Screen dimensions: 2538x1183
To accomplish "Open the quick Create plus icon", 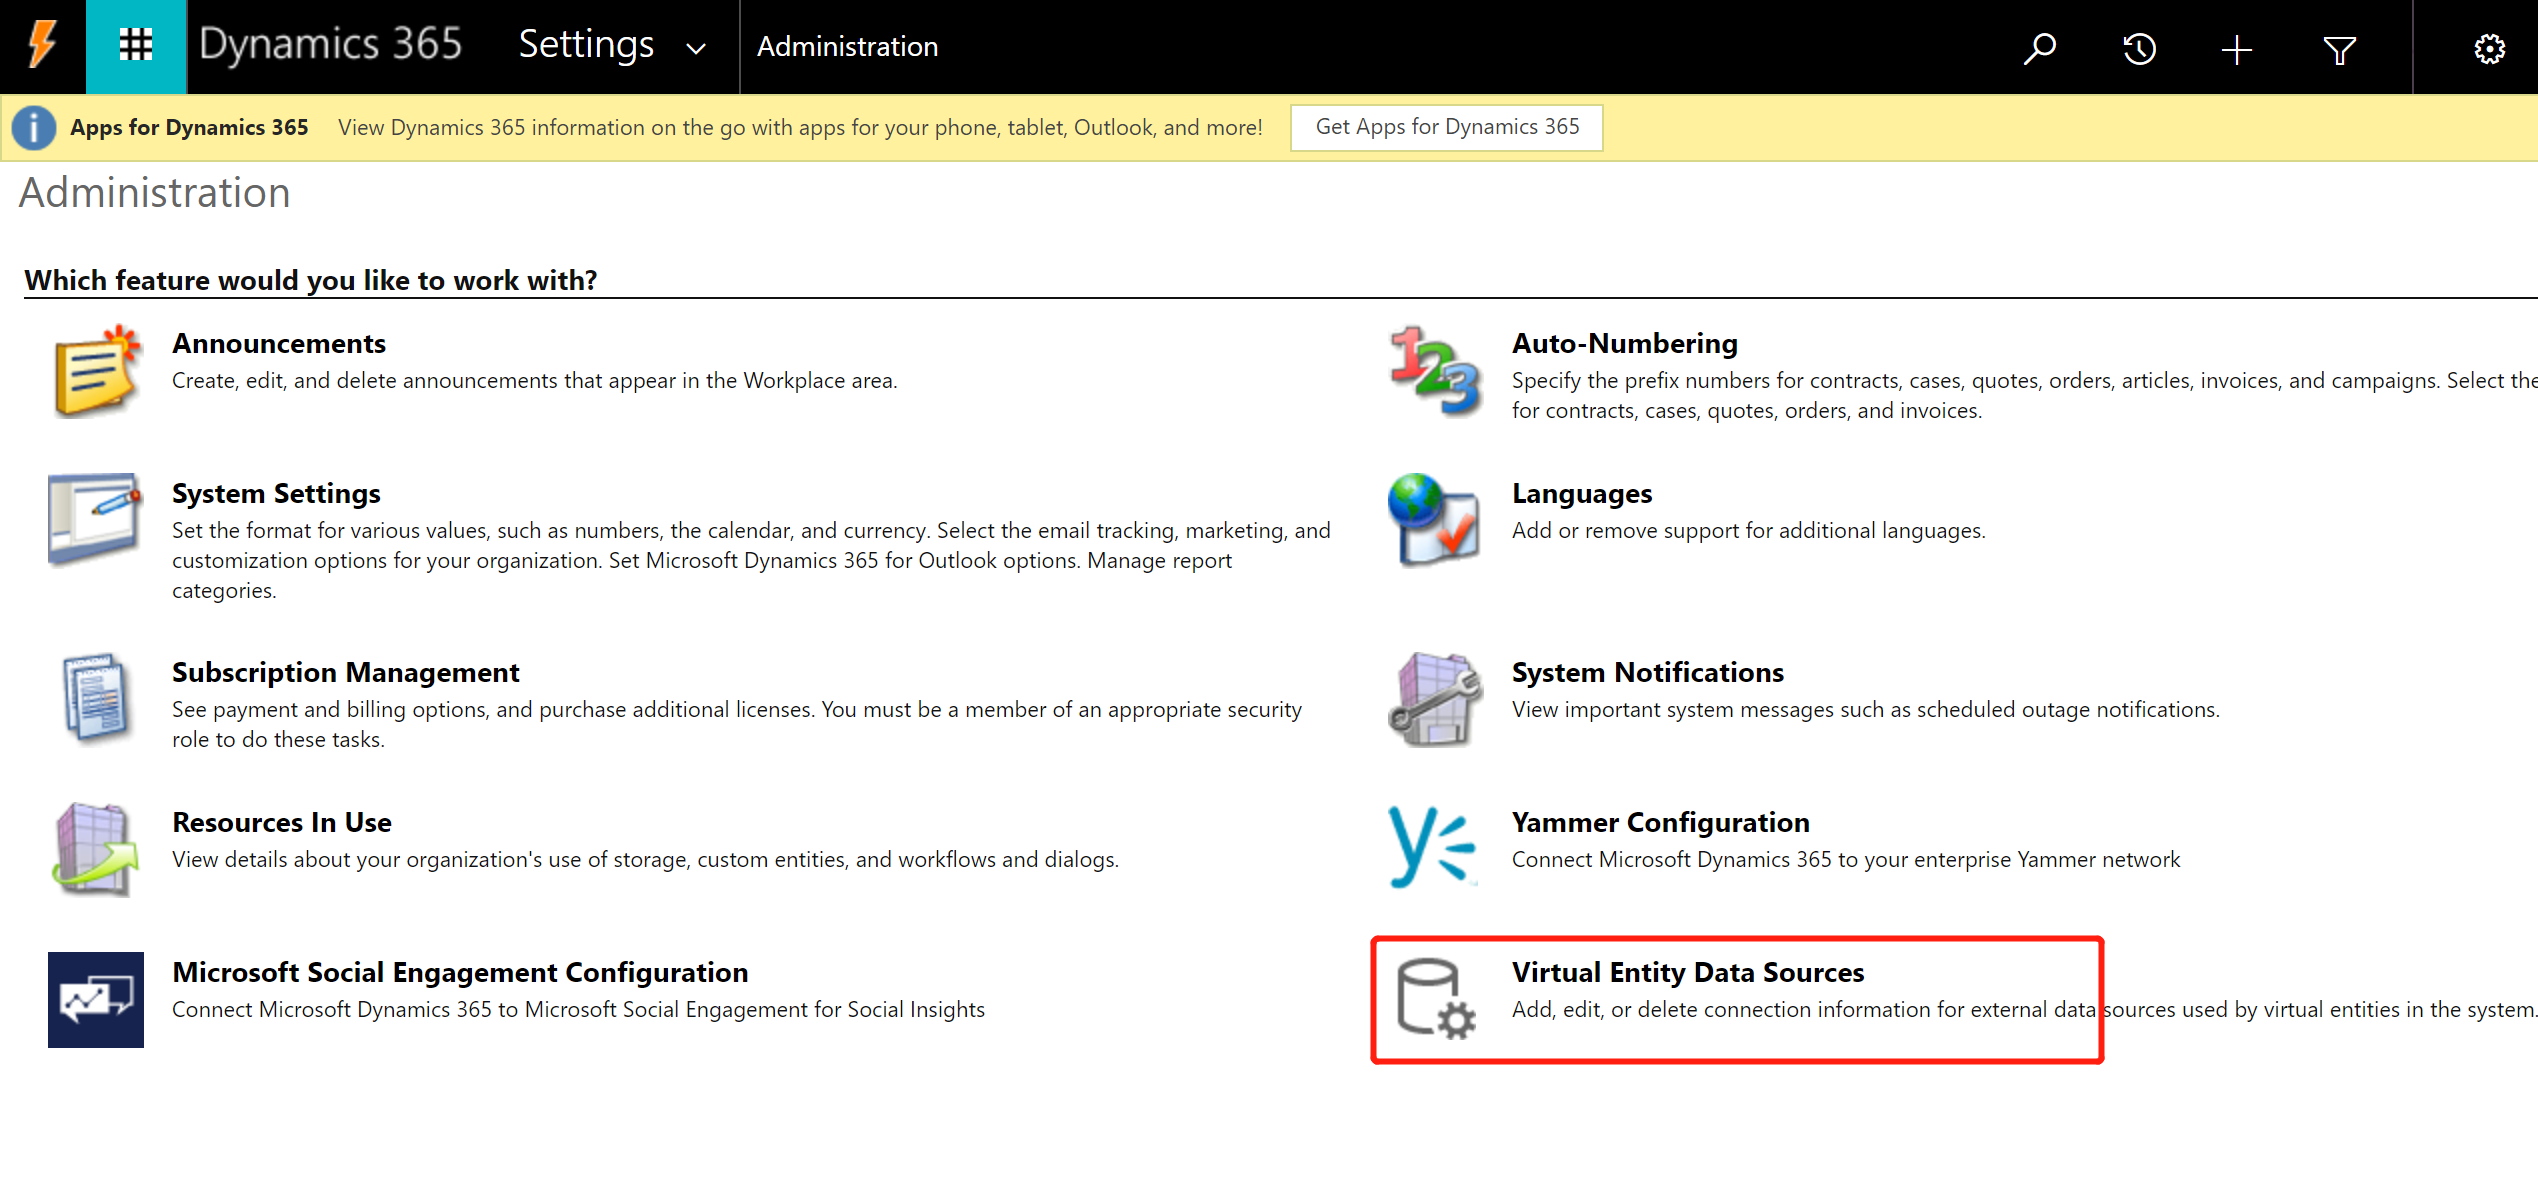I will 2237,47.
